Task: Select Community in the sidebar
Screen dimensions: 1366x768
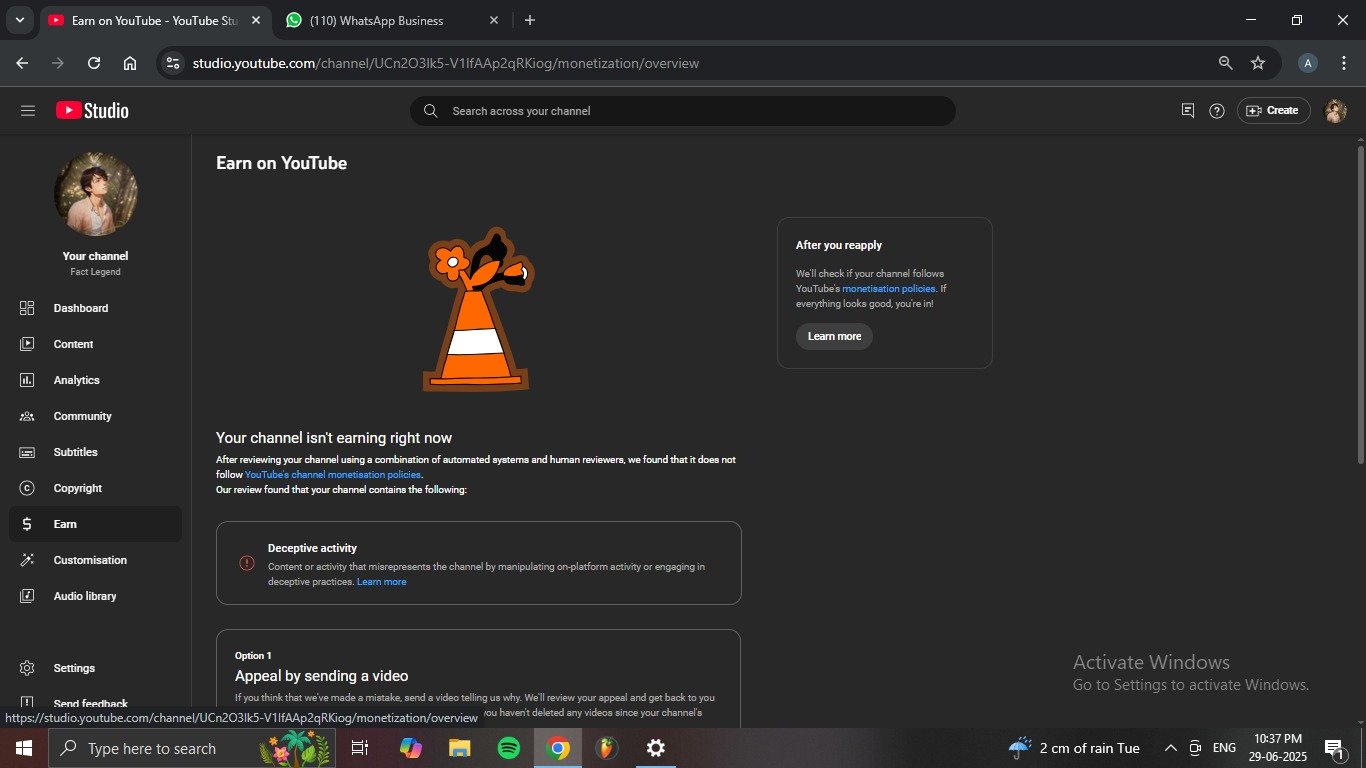Action: click(x=95, y=416)
